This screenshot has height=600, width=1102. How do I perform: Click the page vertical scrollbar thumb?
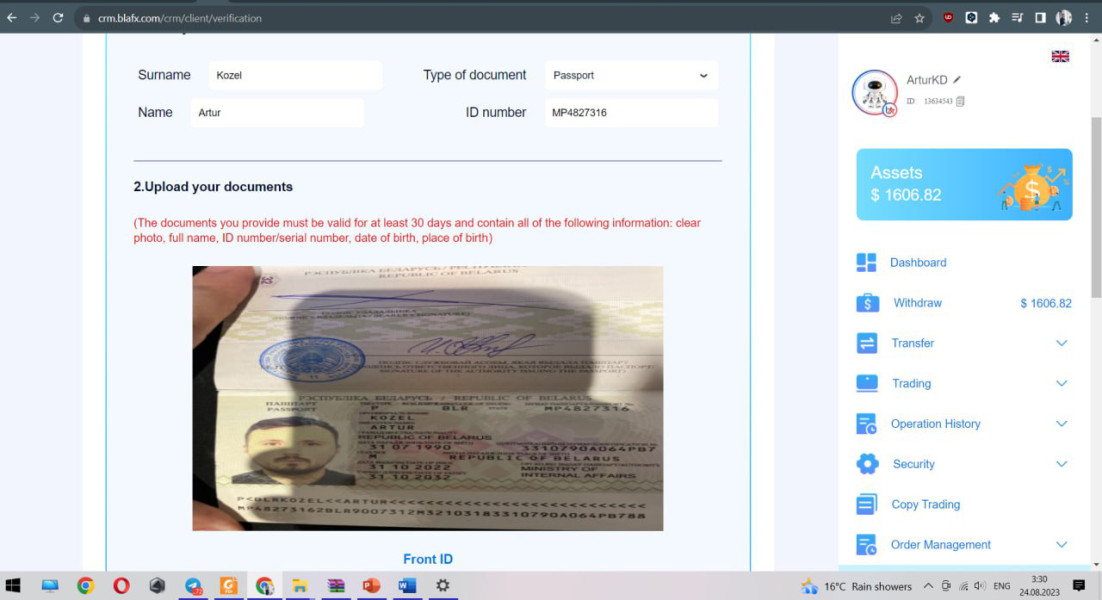[x=1096, y=207]
